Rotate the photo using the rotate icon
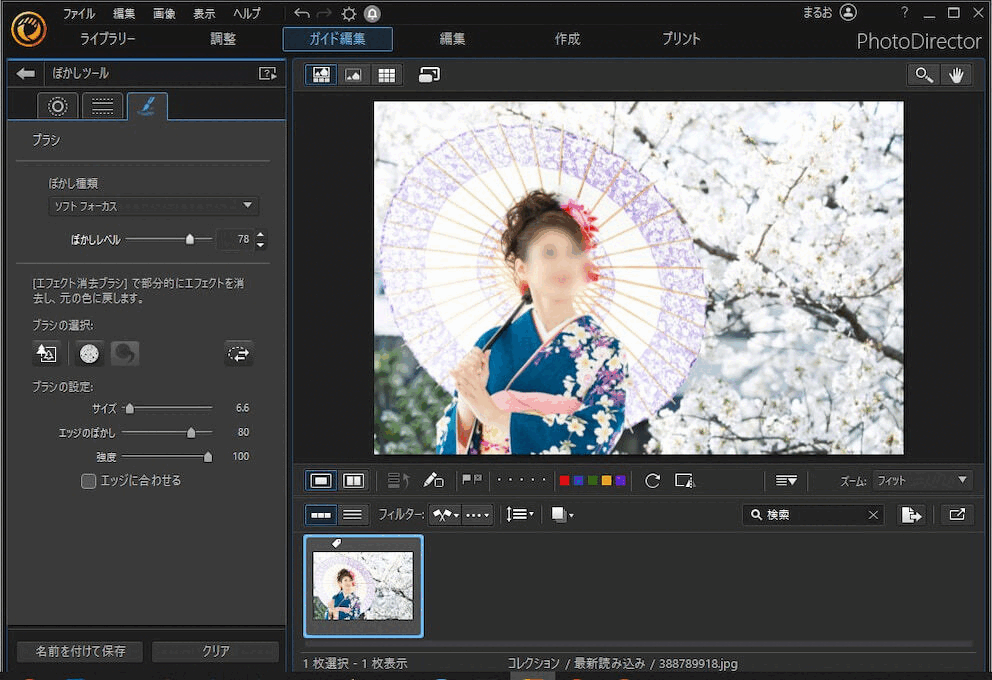 coord(652,481)
